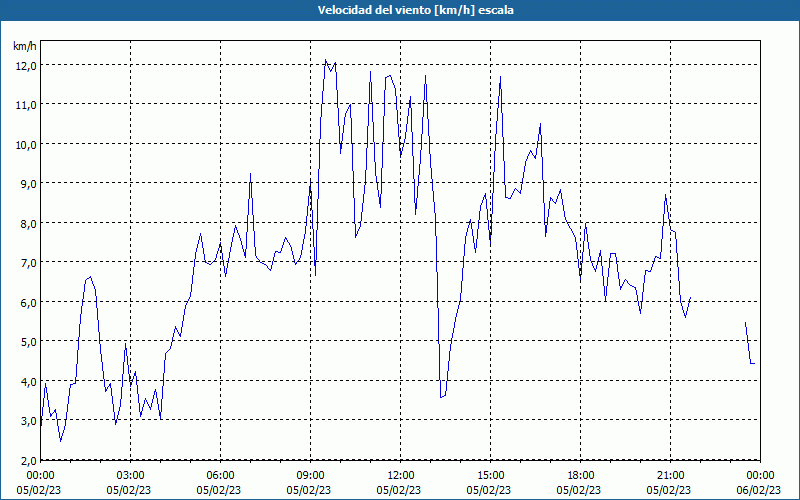Click the 12,0 y-axis value
This screenshot has height=500, width=800.
(x=26, y=65)
